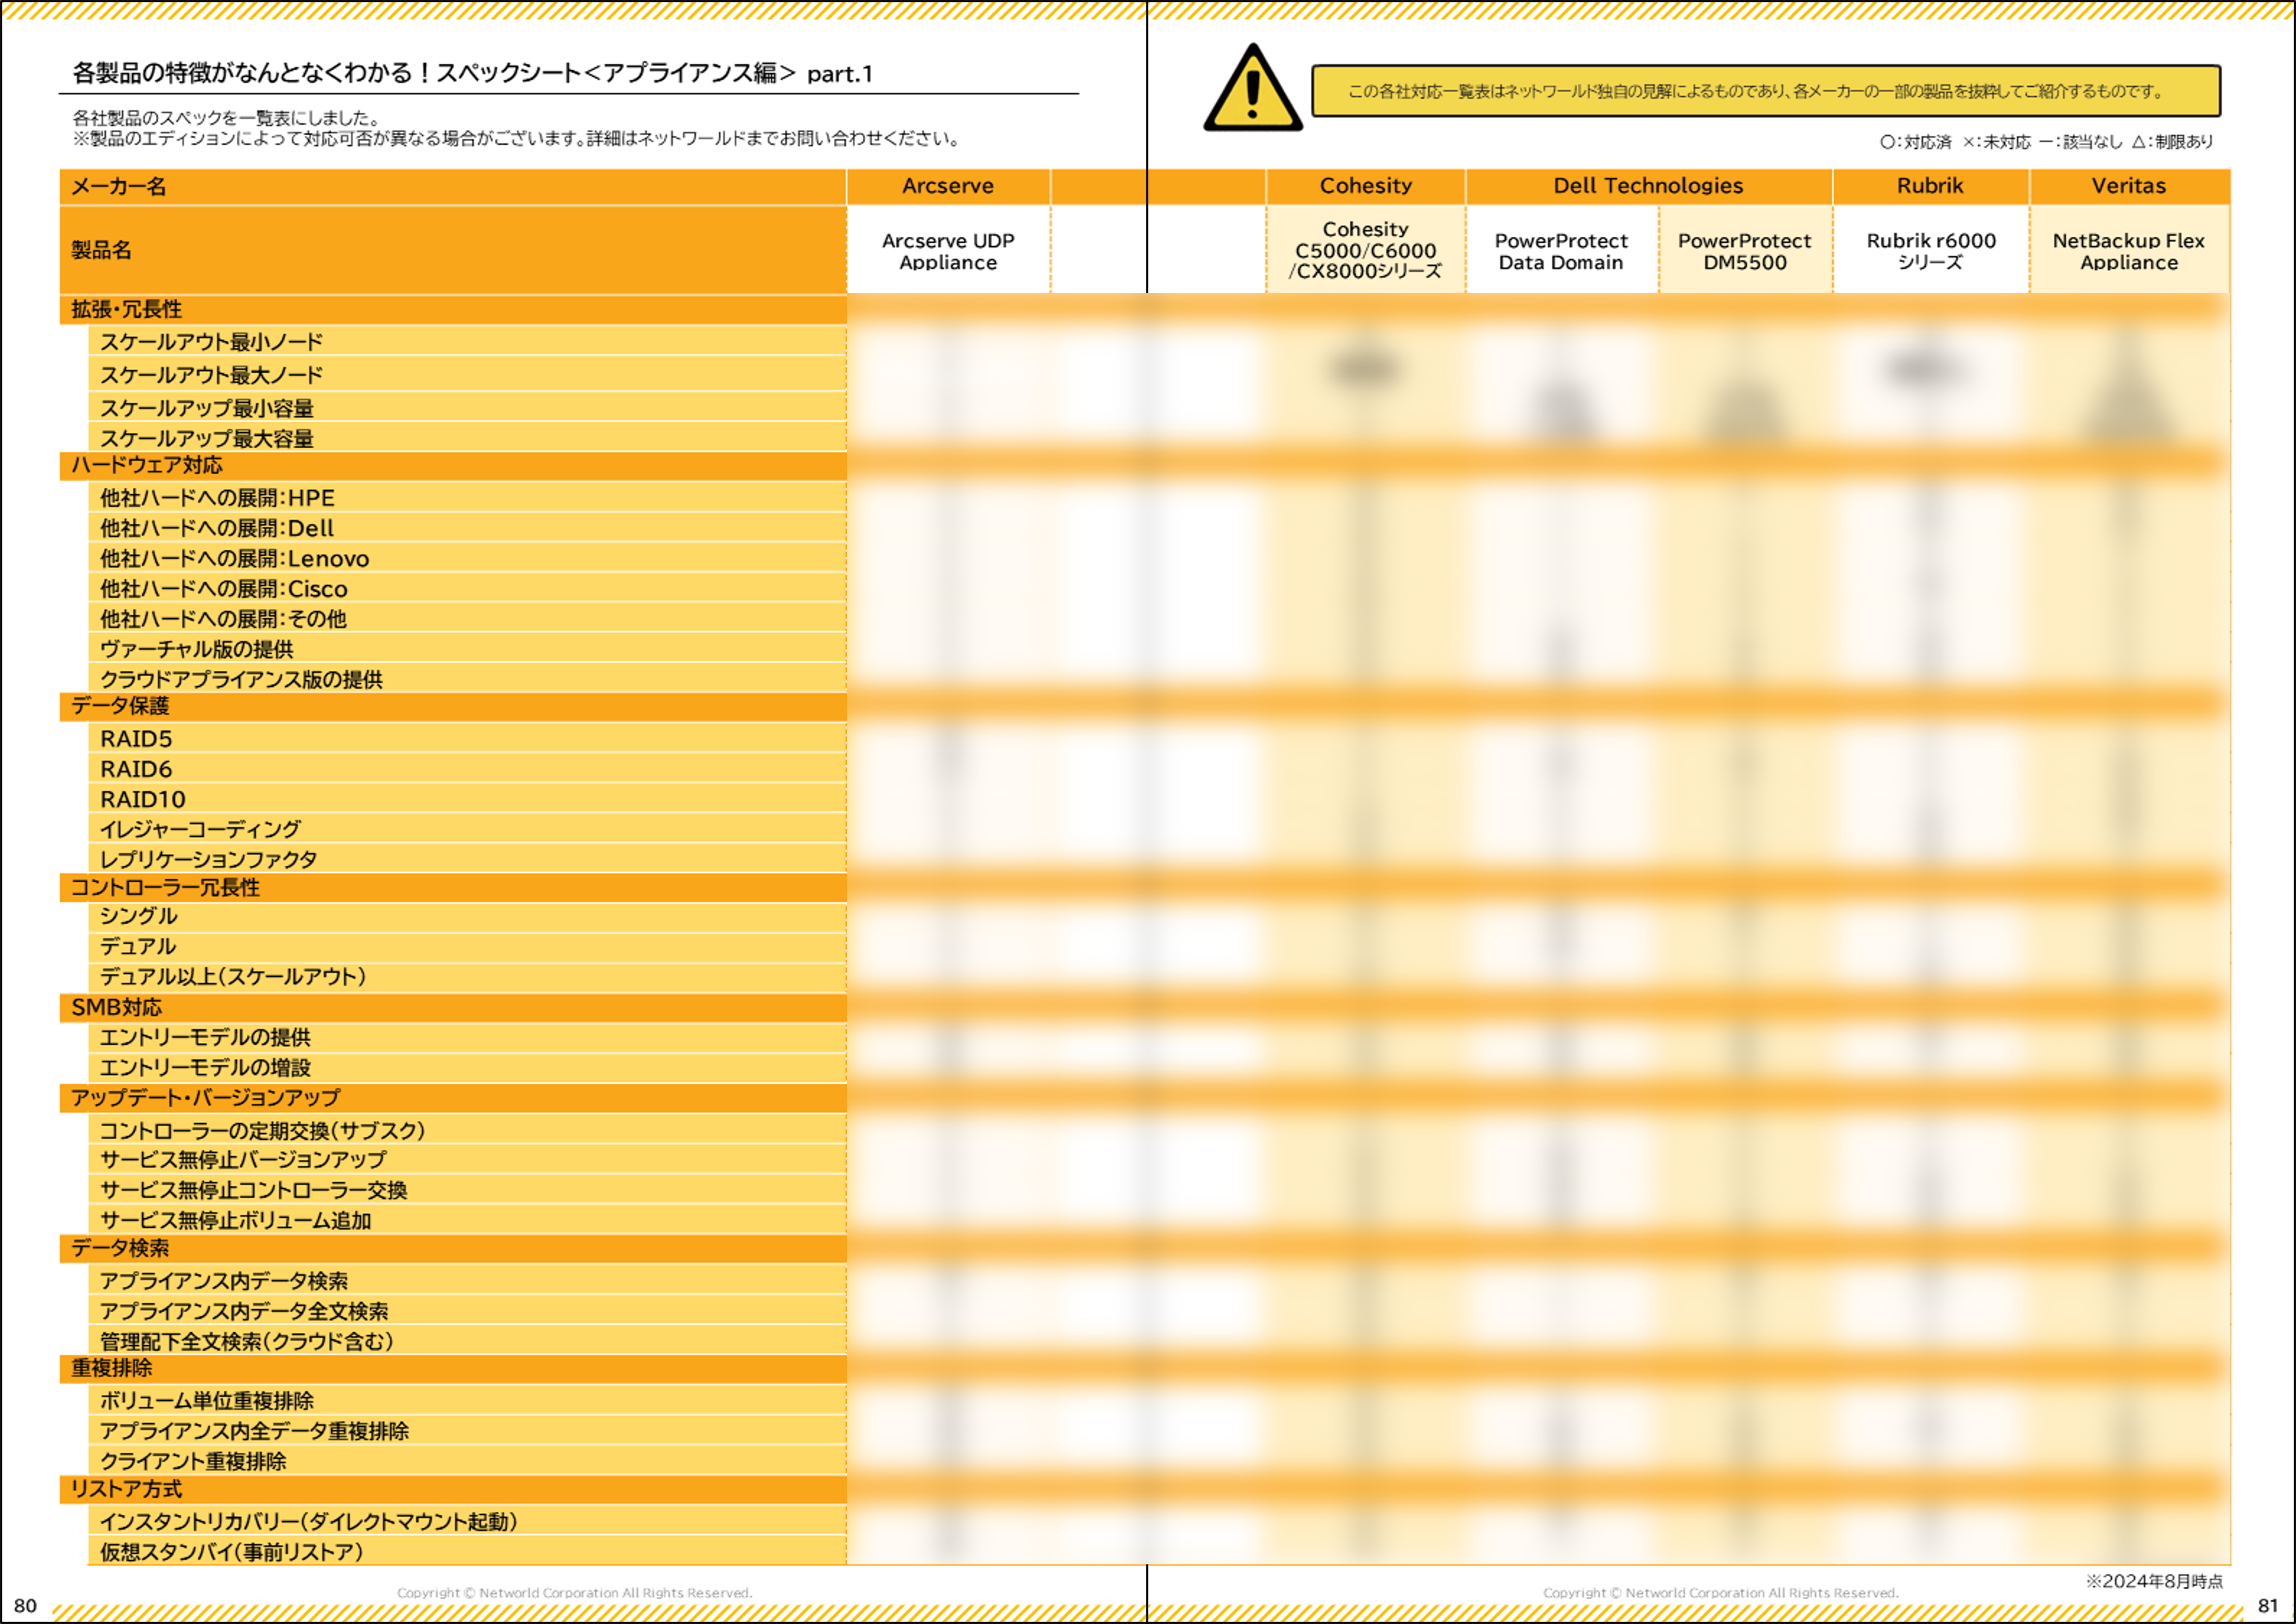Select the SMB対応 section header
The image size is (2296, 1624).
pyautogui.click(x=453, y=1008)
